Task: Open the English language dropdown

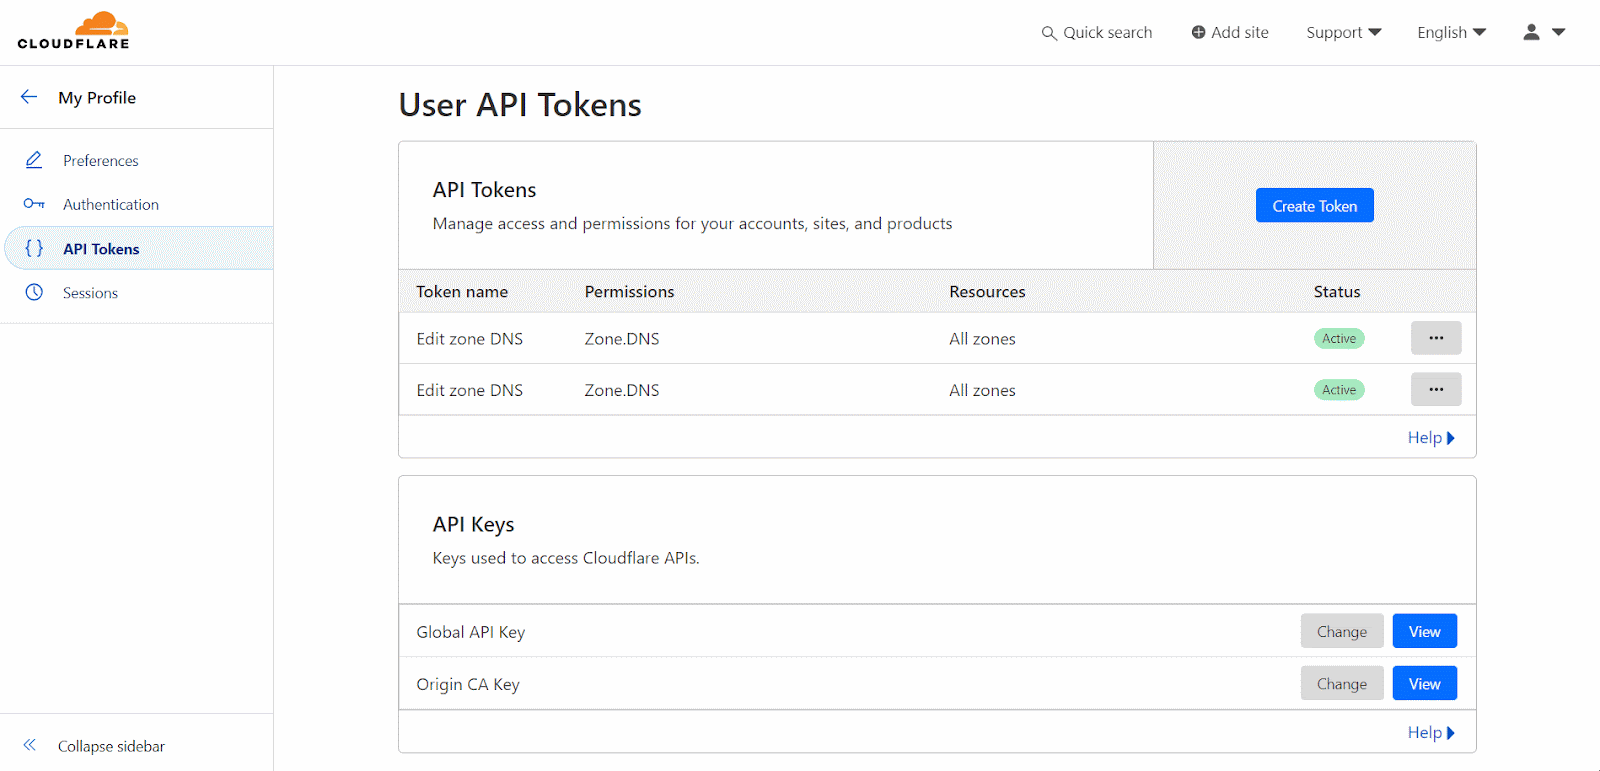Action: (1451, 32)
